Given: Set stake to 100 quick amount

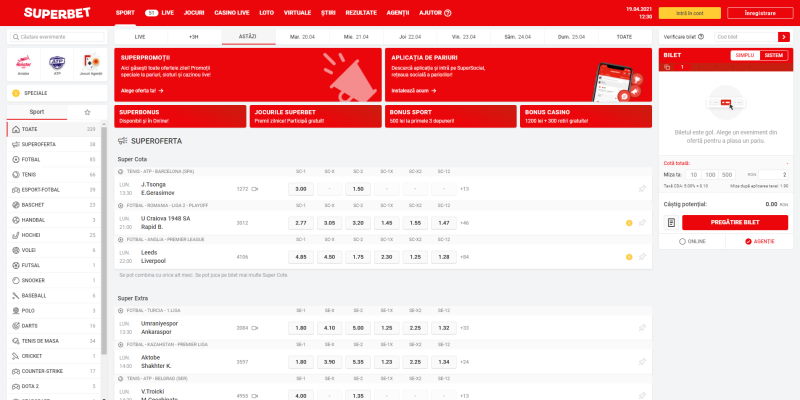Looking at the screenshot, I should [710, 174].
